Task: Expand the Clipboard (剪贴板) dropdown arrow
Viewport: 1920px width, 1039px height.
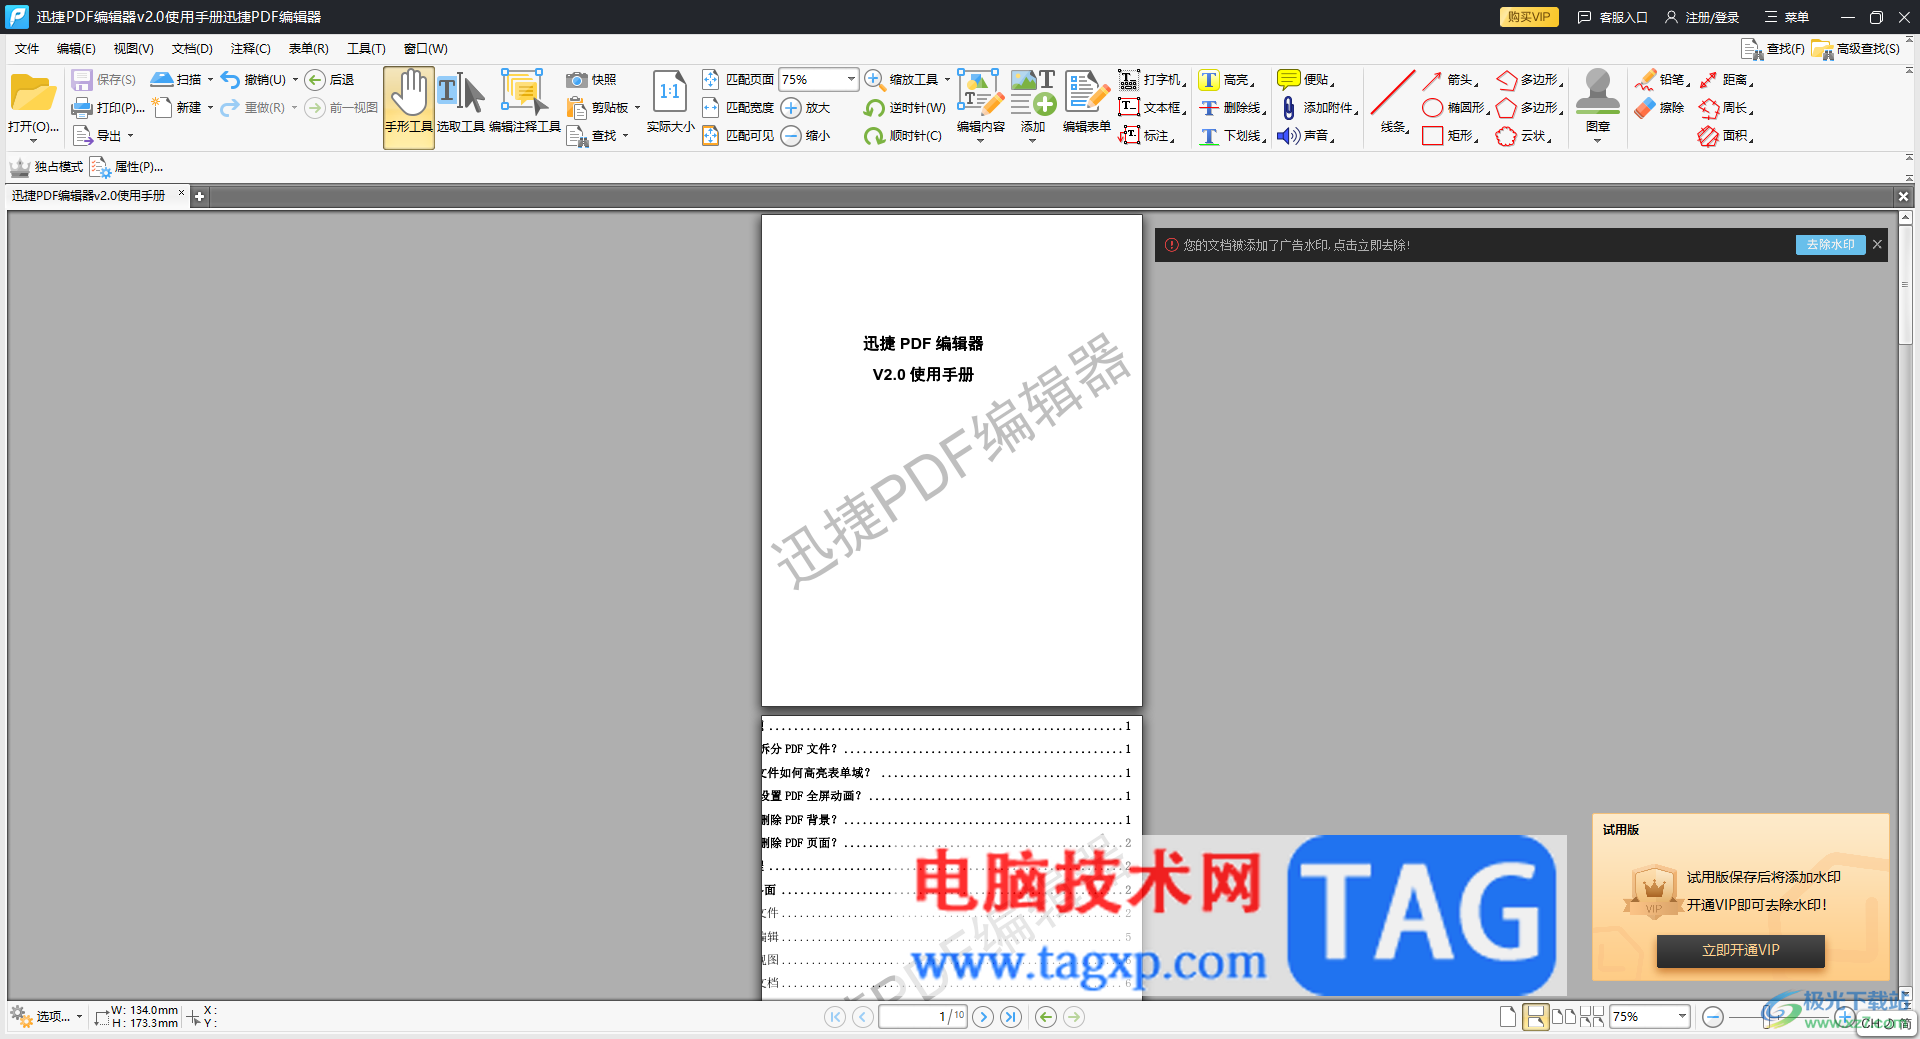Action: pyautogui.click(x=637, y=108)
